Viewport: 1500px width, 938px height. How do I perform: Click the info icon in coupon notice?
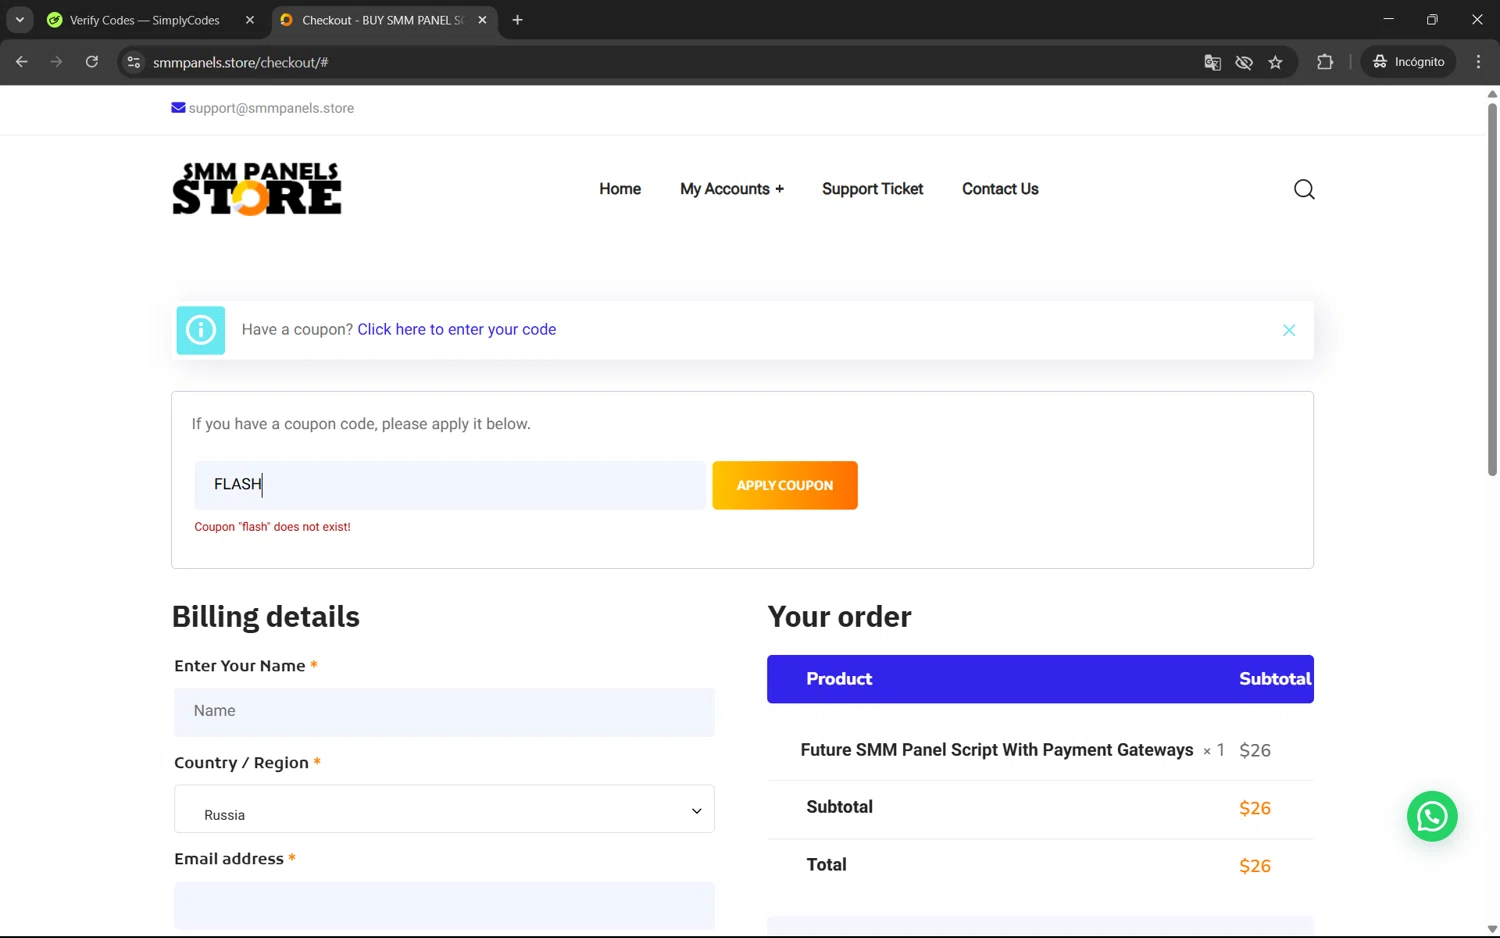tap(201, 330)
